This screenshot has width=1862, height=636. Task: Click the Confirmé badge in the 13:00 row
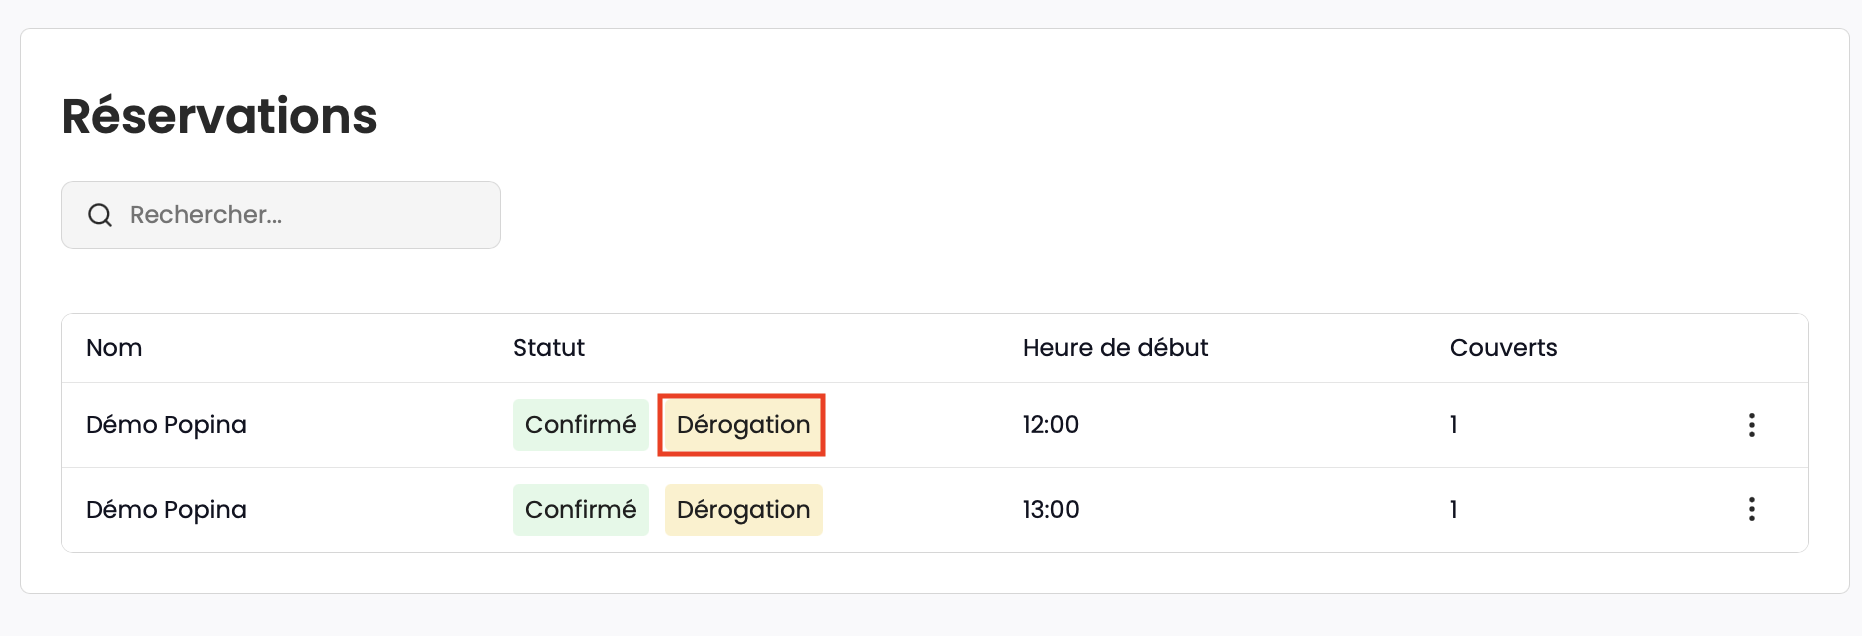581,510
